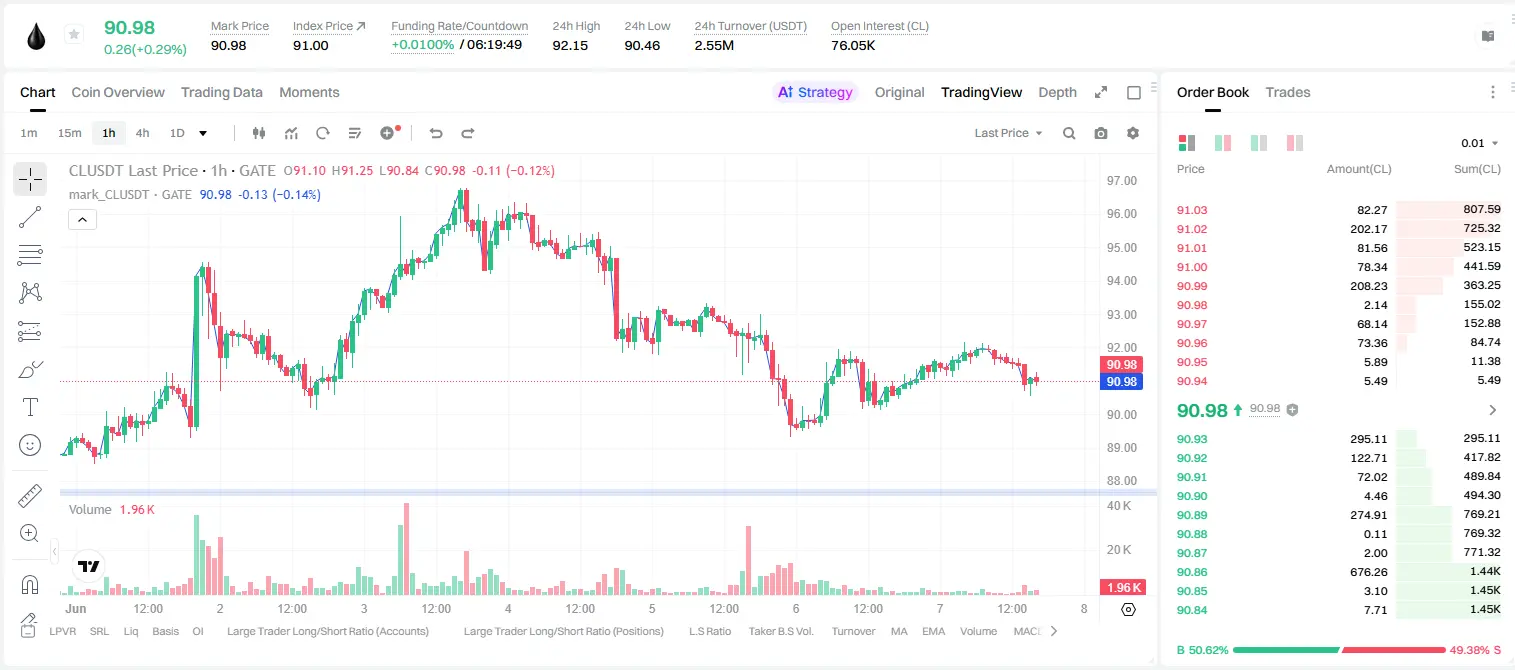Open the emoji icons tool
This screenshot has height=670, width=1515.
click(x=30, y=445)
